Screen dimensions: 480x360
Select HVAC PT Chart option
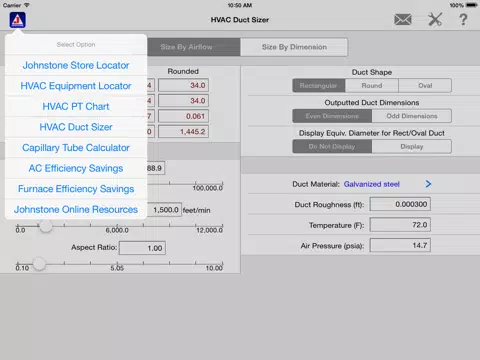[76, 107]
